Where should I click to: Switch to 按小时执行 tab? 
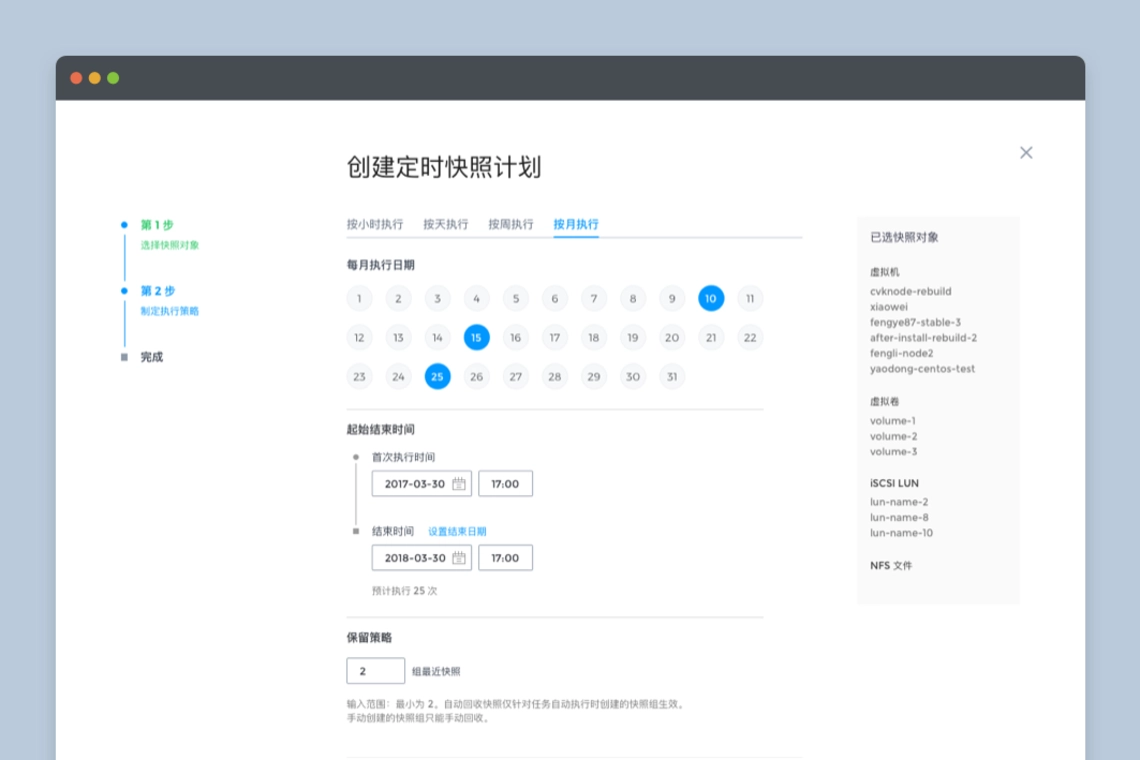coord(375,224)
